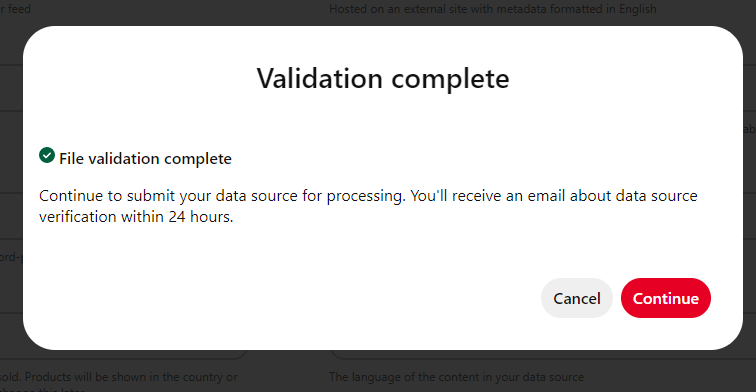The height and width of the screenshot is (392, 756).
Task: Click the phrase 'receive an email' in message
Action: 508,196
